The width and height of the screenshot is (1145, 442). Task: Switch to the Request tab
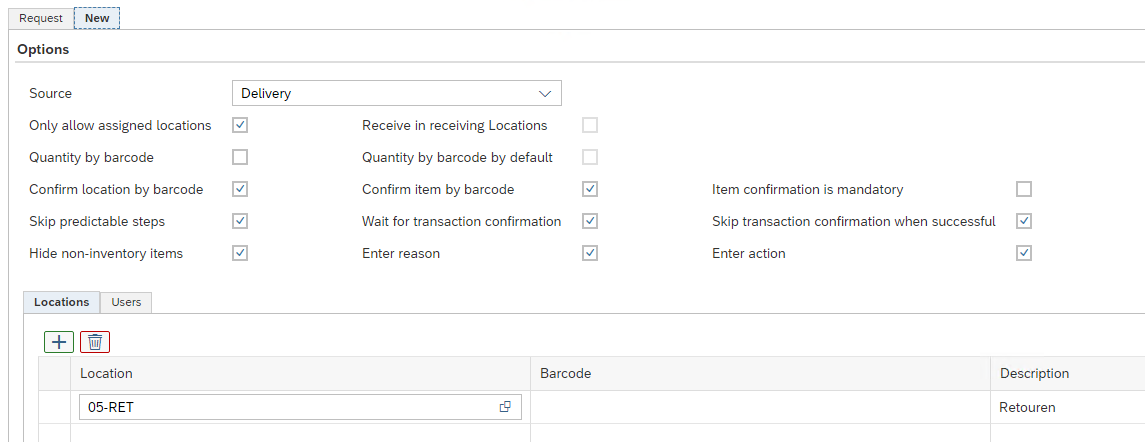(41, 18)
